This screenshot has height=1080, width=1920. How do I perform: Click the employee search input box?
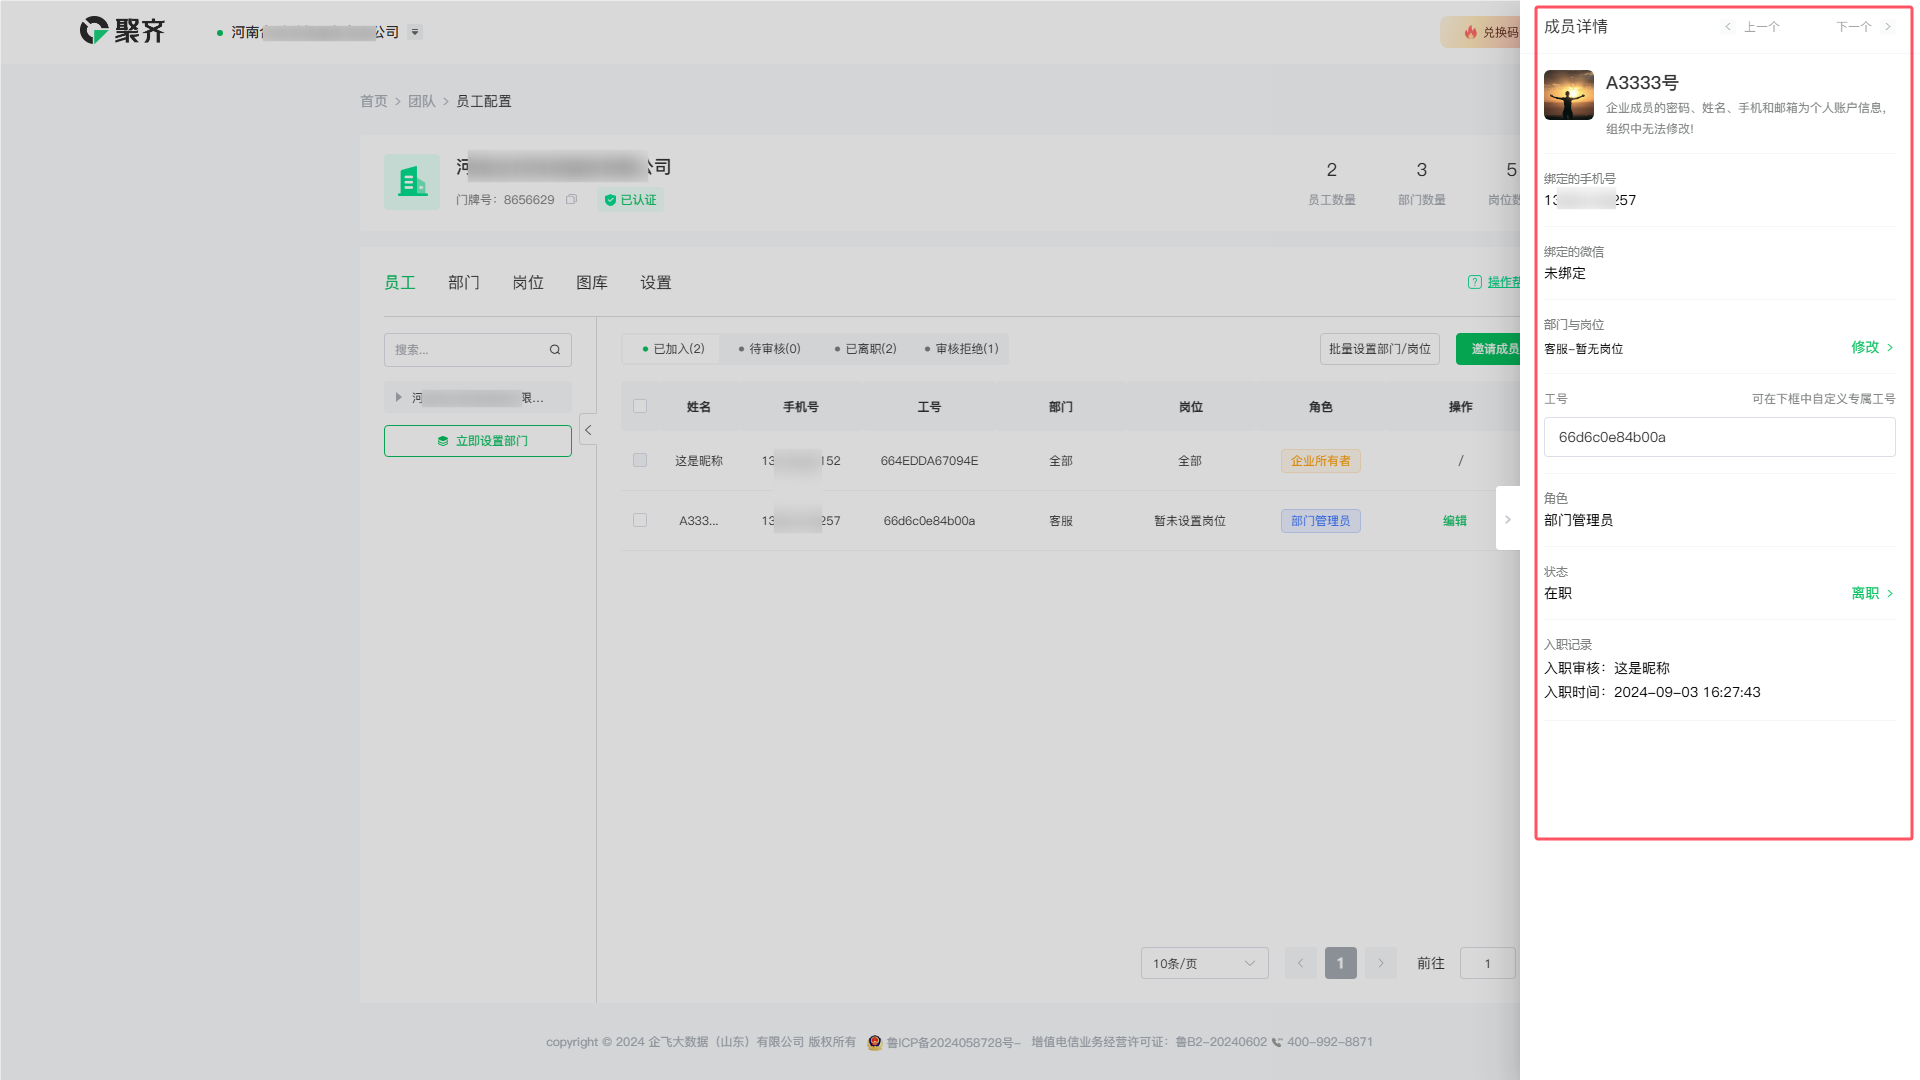pos(478,350)
